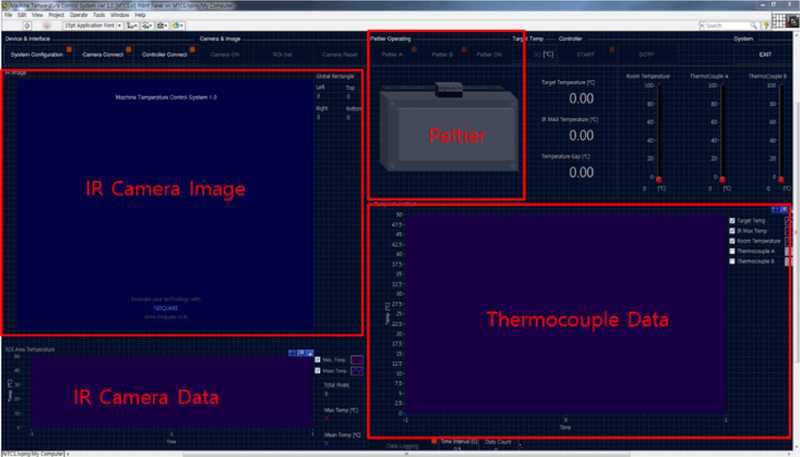
Task: Open the Align Objects toolbar tool
Action: coord(132,24)
